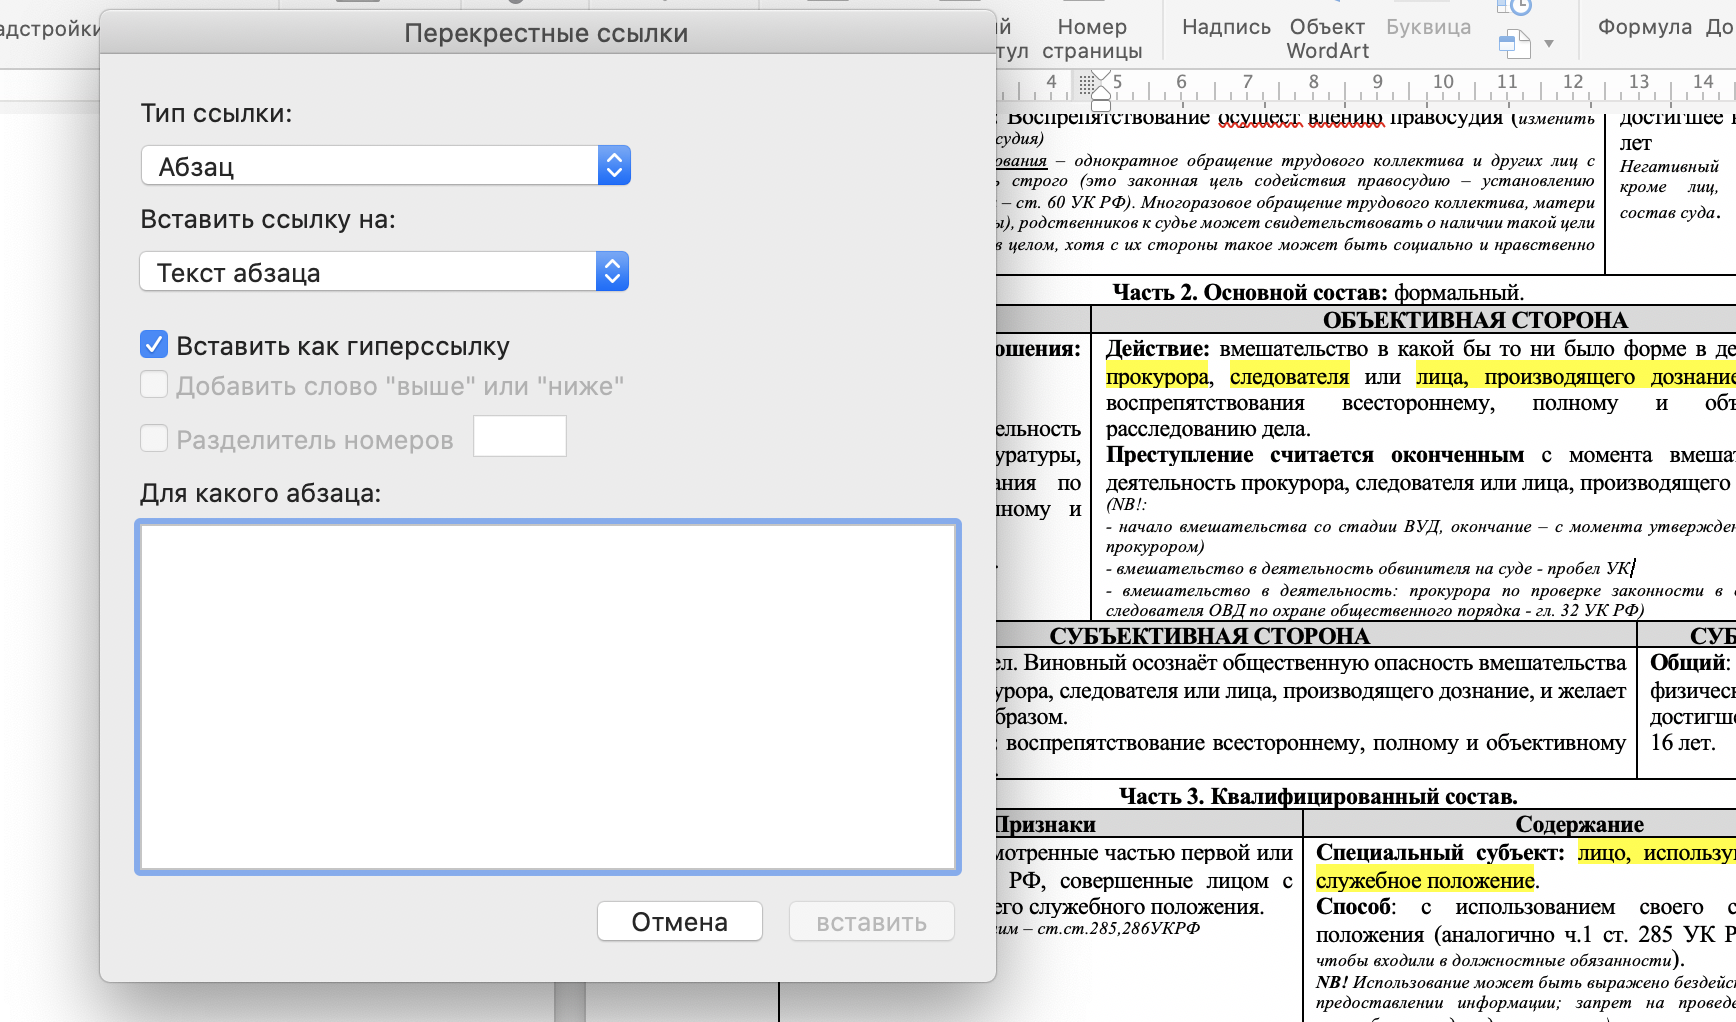Click the bold word "Общий" in the document
Screen dimensions: 1736x1022
click(x=1687, y=662)
